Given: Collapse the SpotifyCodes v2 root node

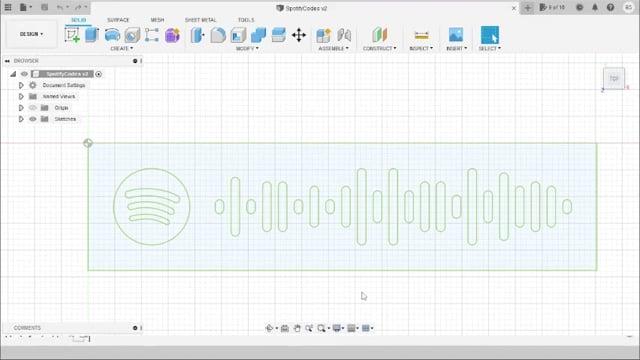Looking at the screenshot, I should click(x=13, y=74).
